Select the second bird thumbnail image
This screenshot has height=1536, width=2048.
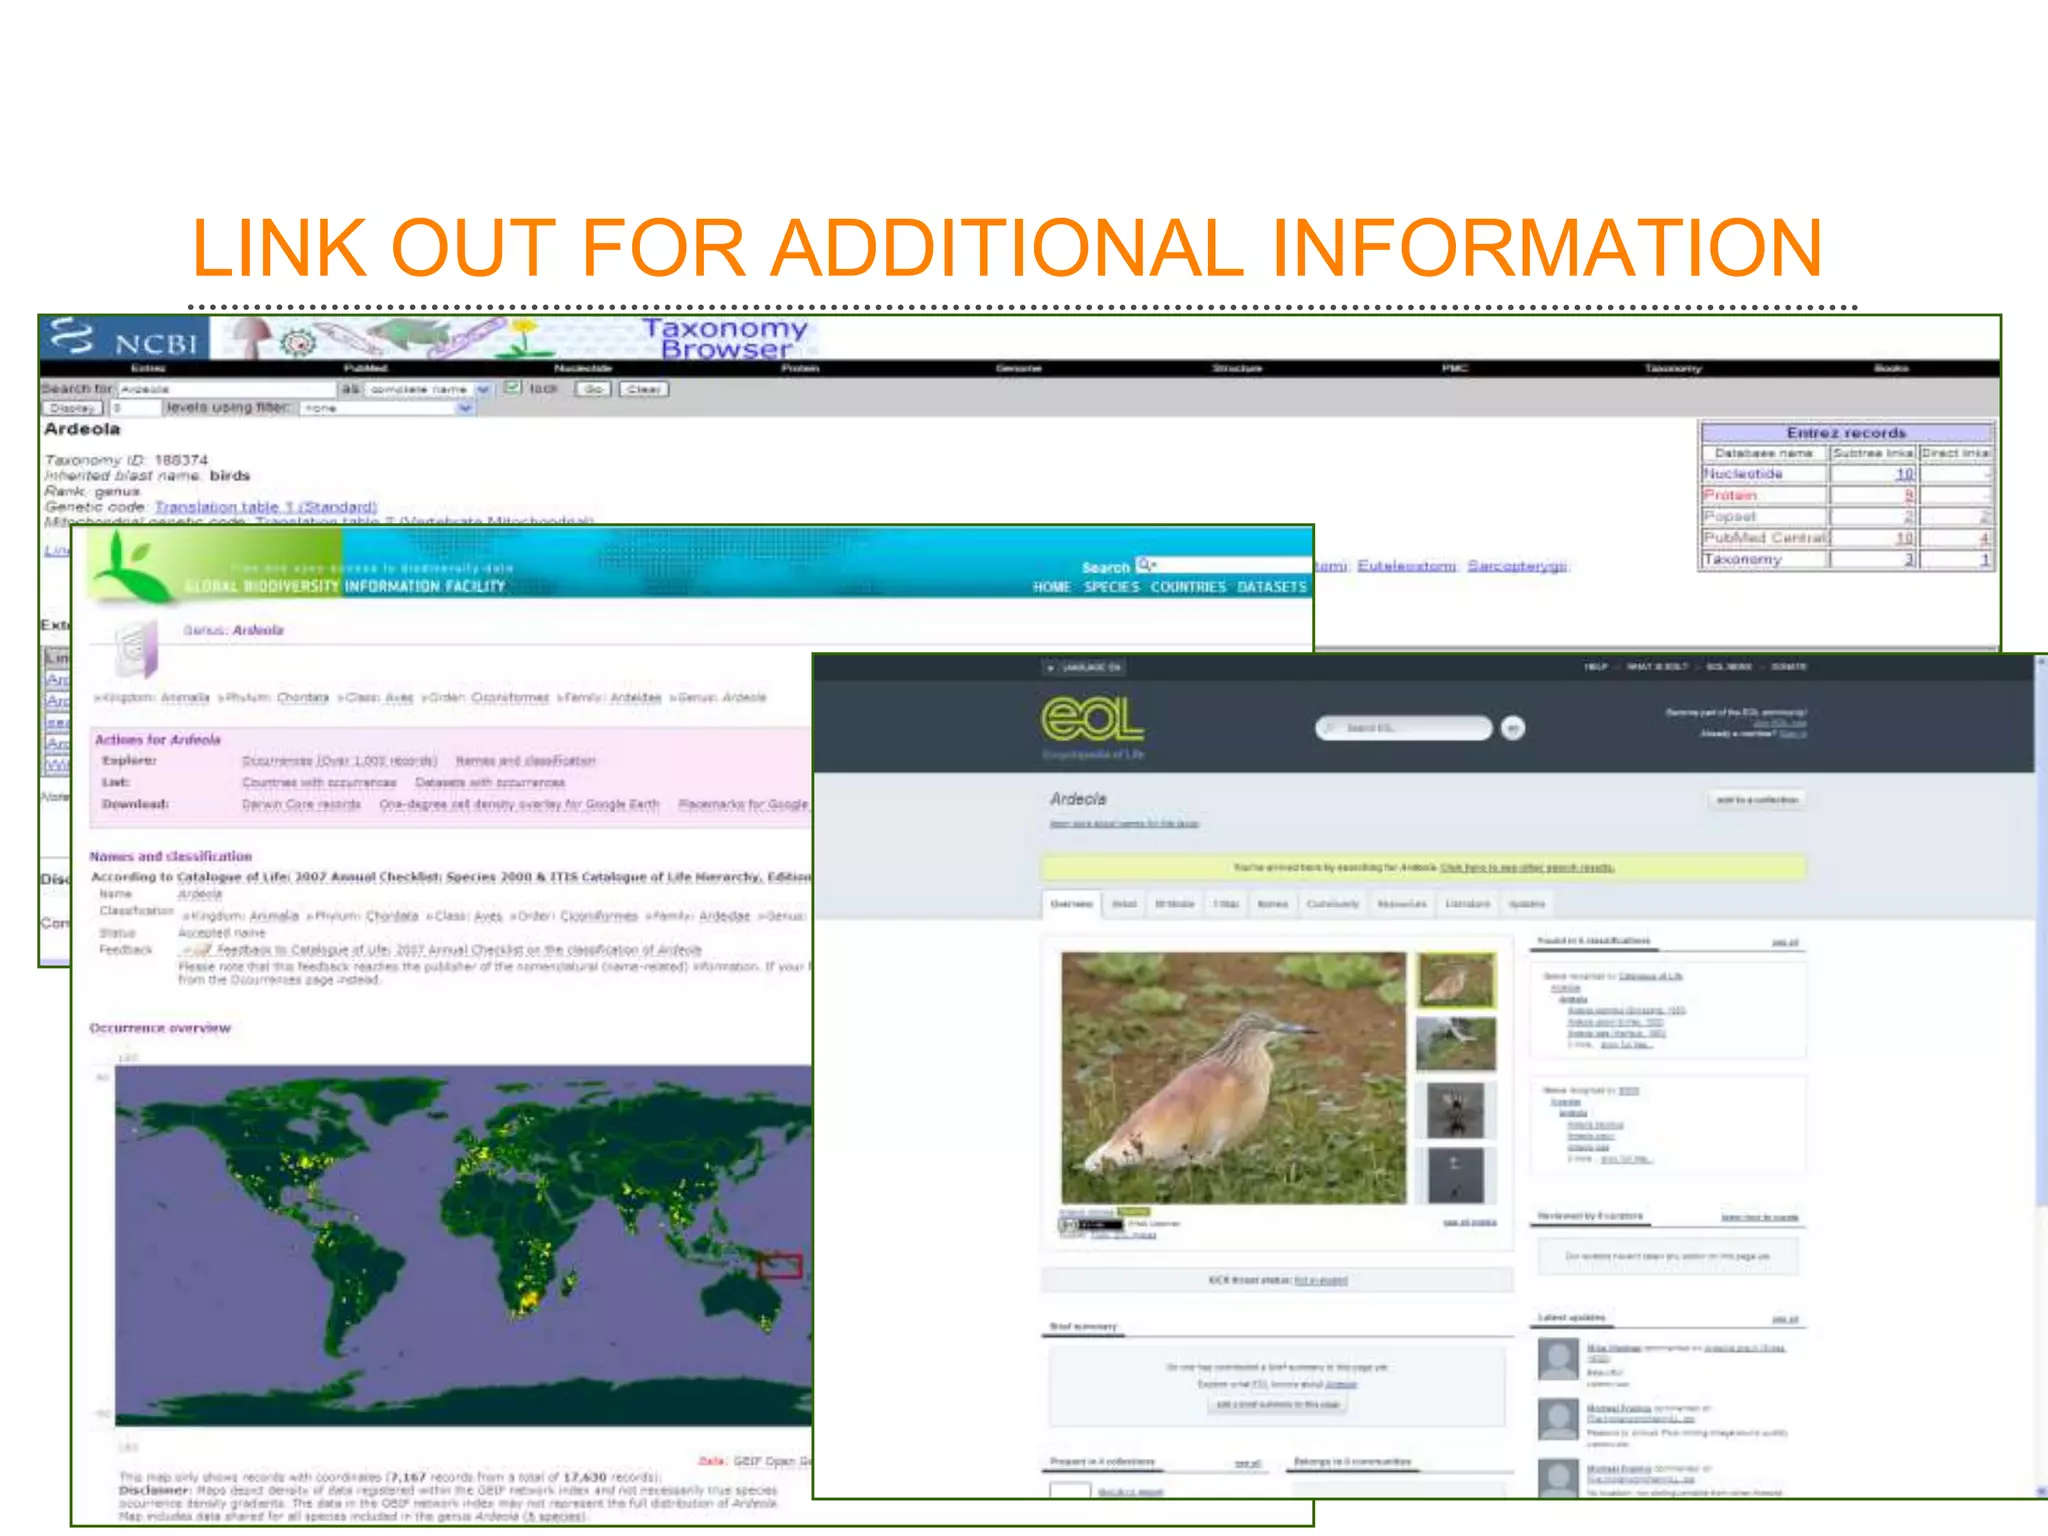[1456, 1044]
